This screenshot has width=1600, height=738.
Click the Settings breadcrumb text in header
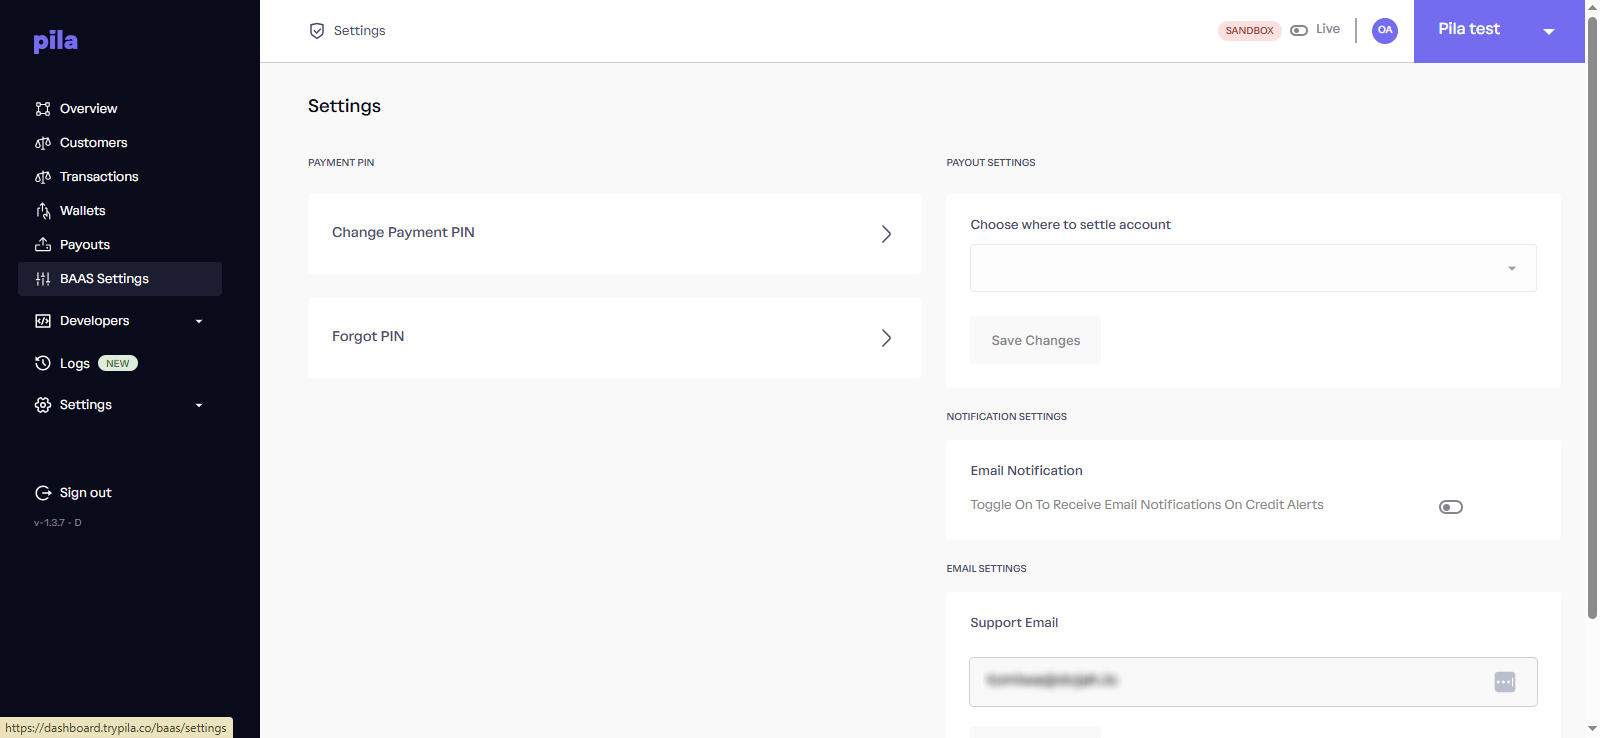coord(359,31)
